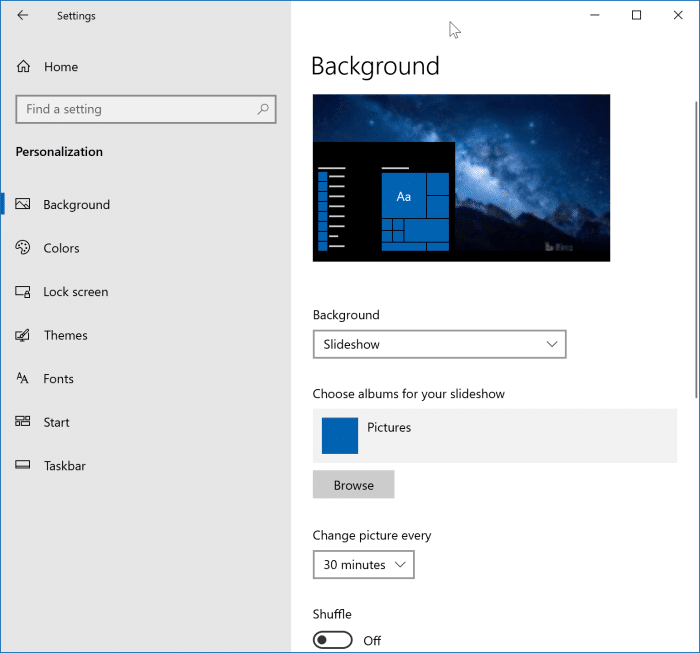The image size is (700, 653).
Task: Maximize the Settings window
Action: [636, 15]
